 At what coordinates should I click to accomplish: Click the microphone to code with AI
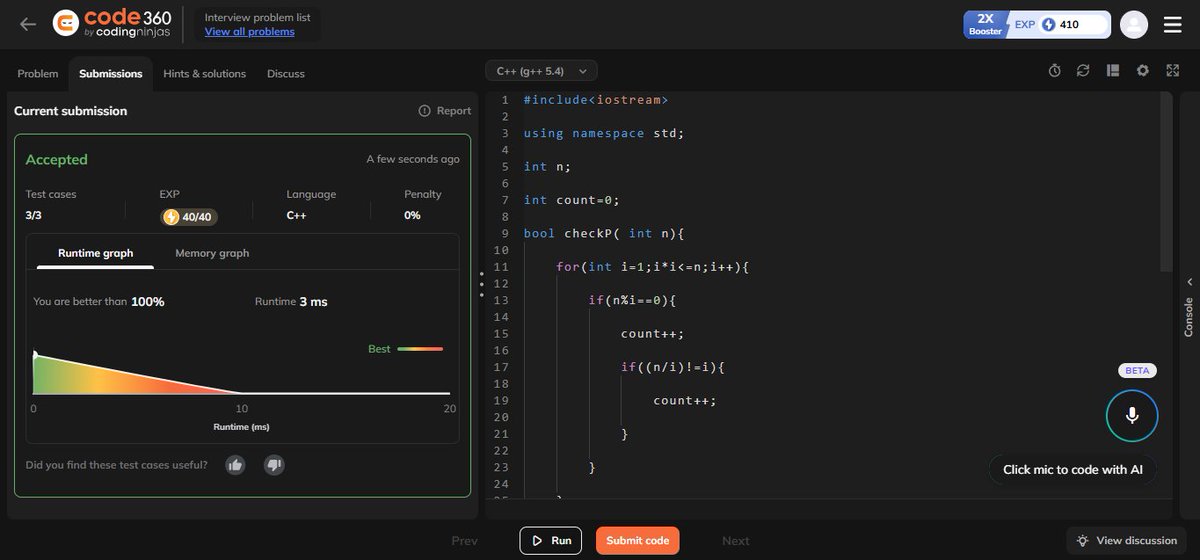(1132, 415)
